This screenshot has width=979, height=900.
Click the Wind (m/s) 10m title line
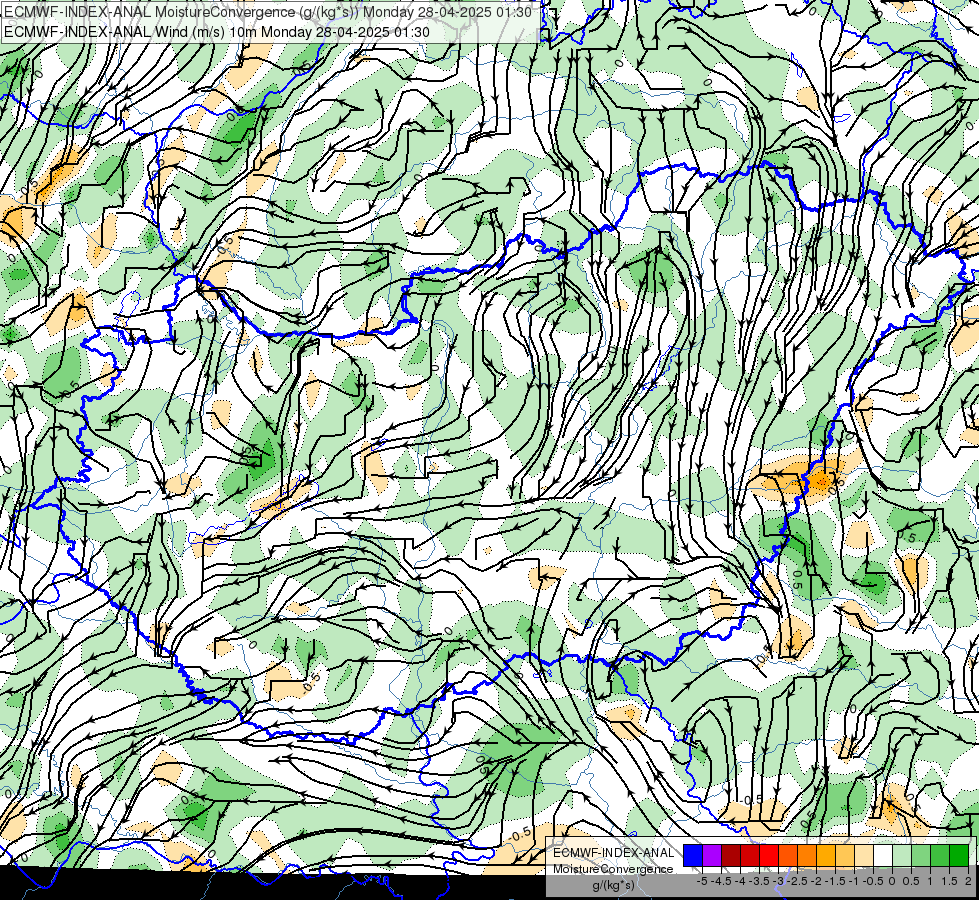coord(217,32)
